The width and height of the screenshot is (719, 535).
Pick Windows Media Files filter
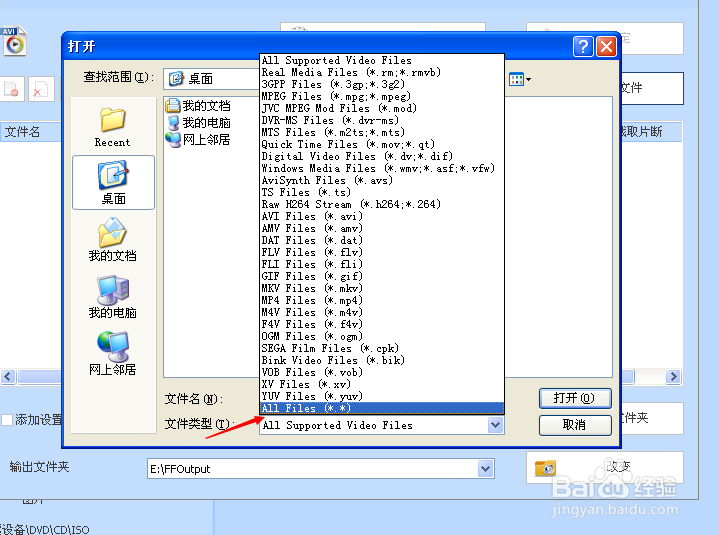coord(382,168)
